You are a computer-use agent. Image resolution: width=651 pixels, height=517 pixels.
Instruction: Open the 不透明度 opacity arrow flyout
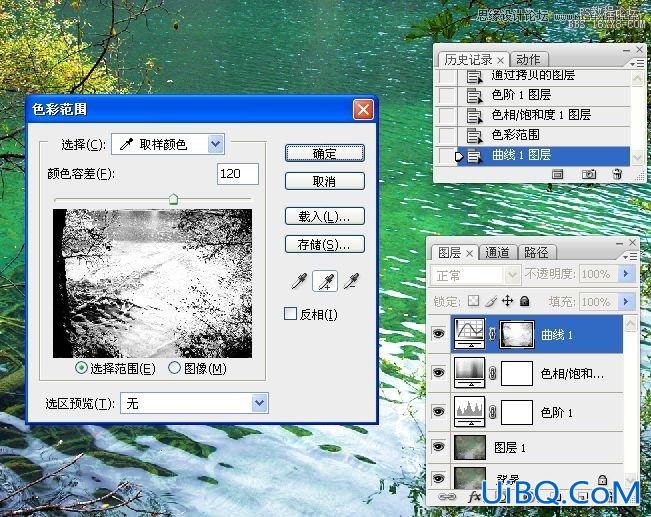click(626, 274)
